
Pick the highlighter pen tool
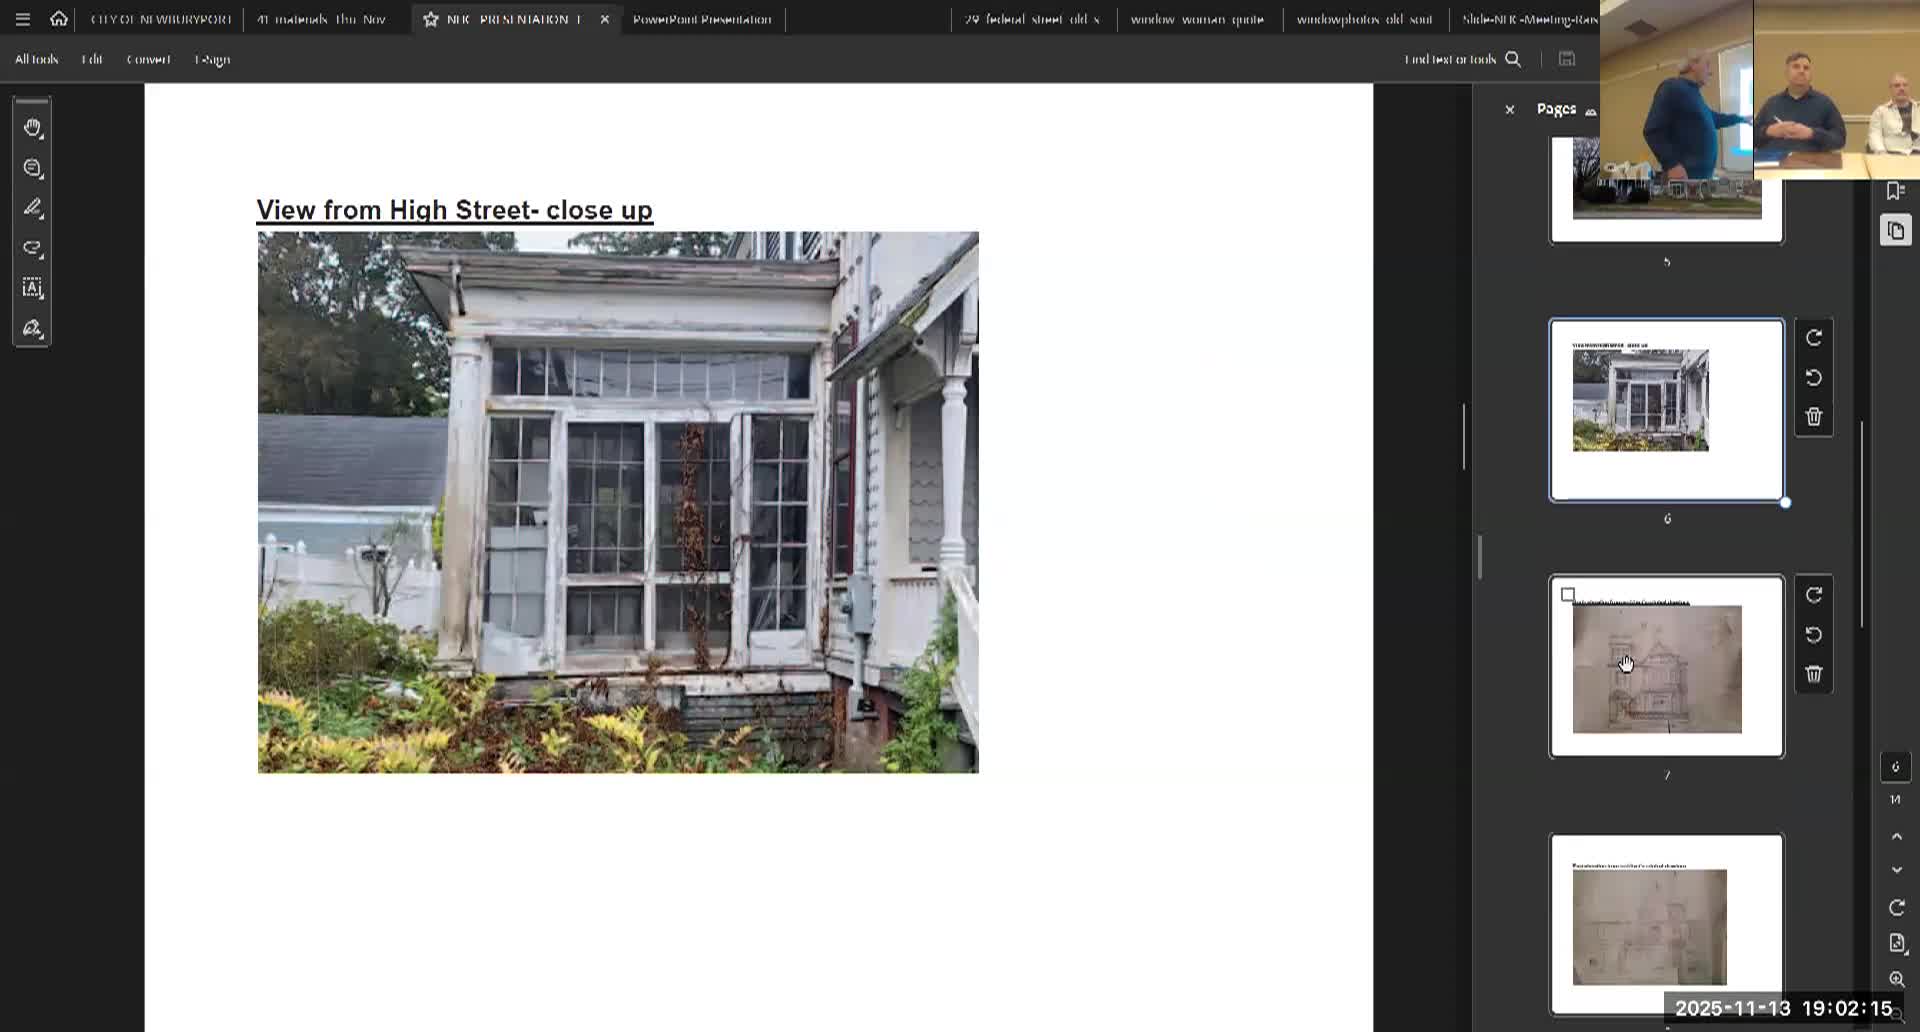[32, 208]
